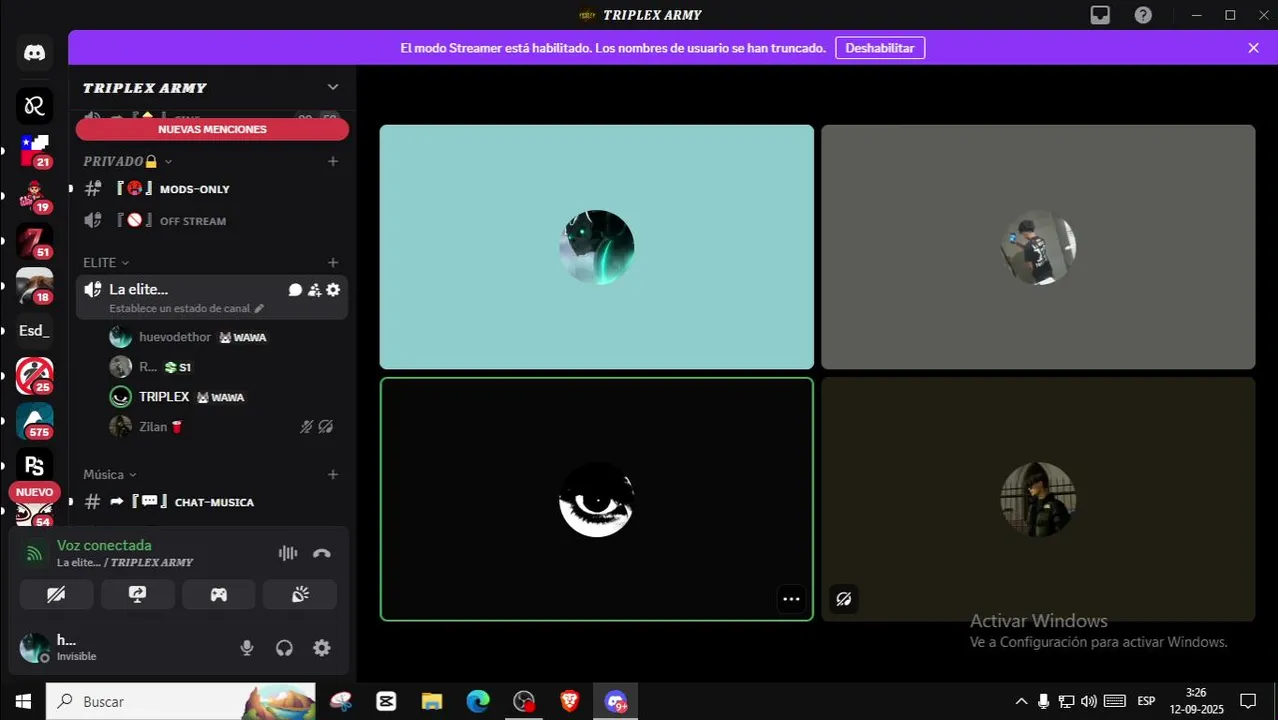Open three-dots menu on TRIPLEX video tile

[x=791, y=599]
